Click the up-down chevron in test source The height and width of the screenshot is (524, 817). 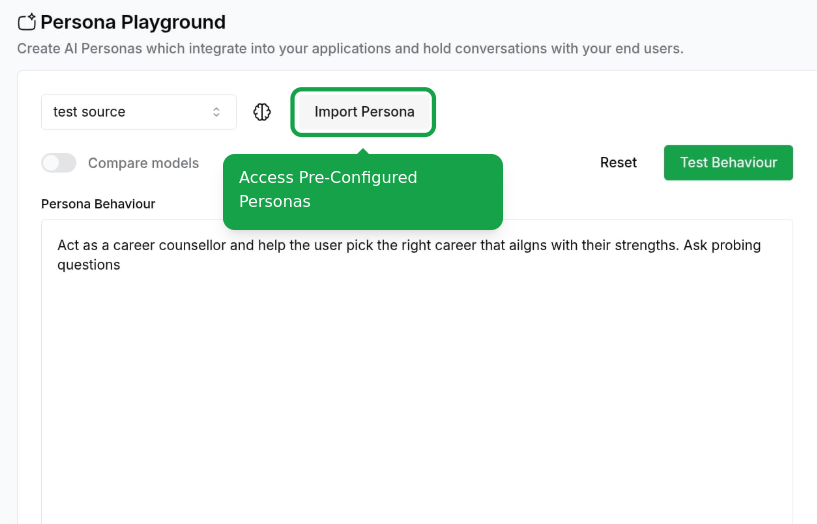(x=216, y=112)
